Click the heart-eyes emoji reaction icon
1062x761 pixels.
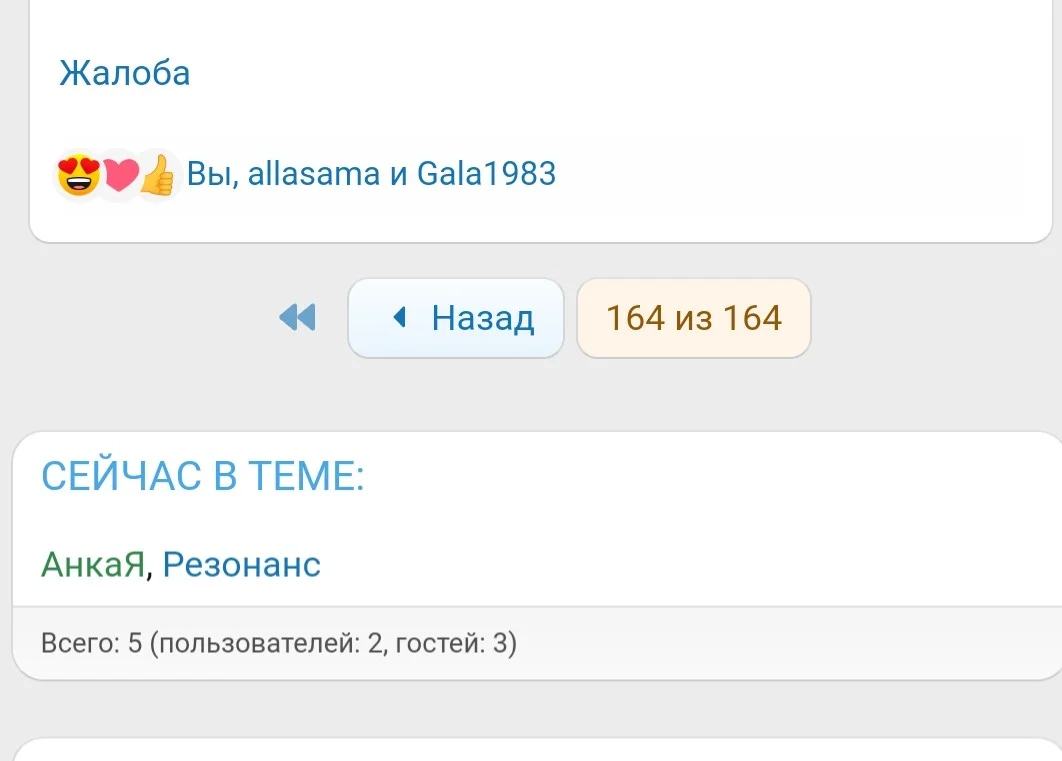tap(79, 176)
